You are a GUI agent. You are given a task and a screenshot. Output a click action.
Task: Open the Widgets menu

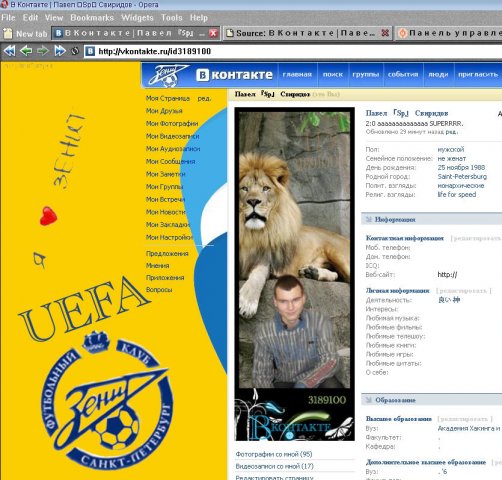click(x=137, y=18)
